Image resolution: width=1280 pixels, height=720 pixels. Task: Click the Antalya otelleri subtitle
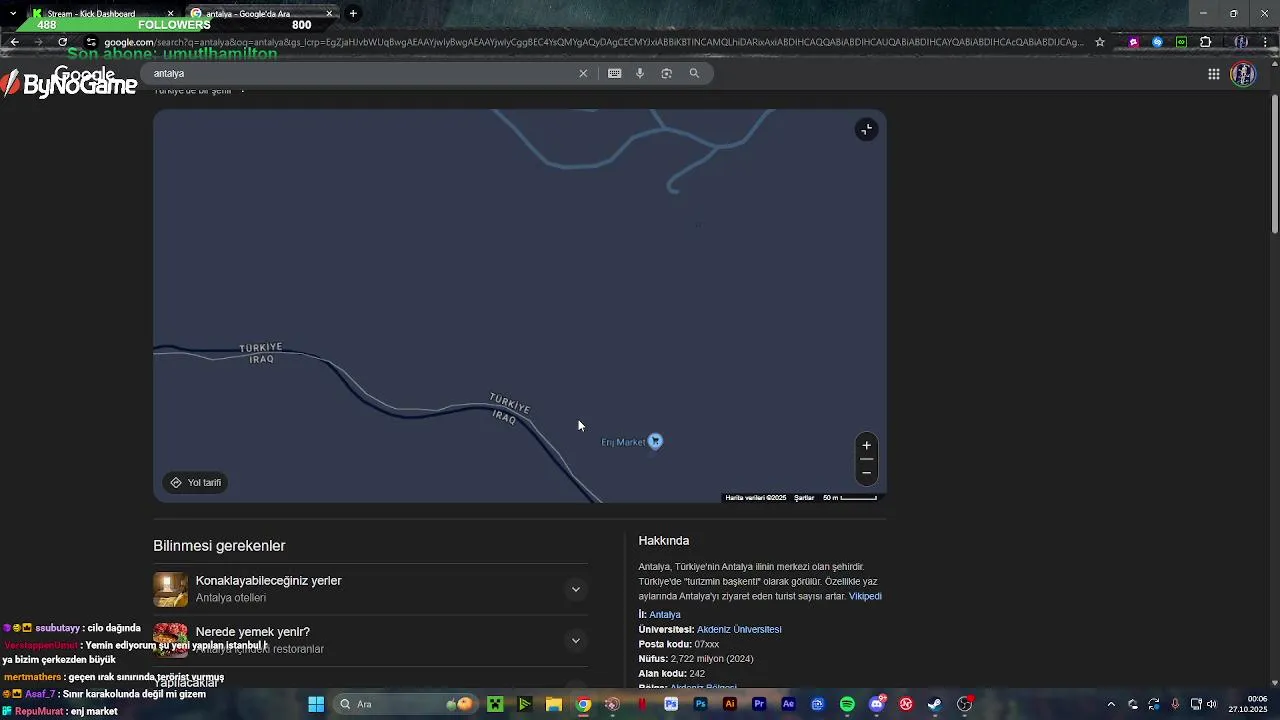click(231, 598)
